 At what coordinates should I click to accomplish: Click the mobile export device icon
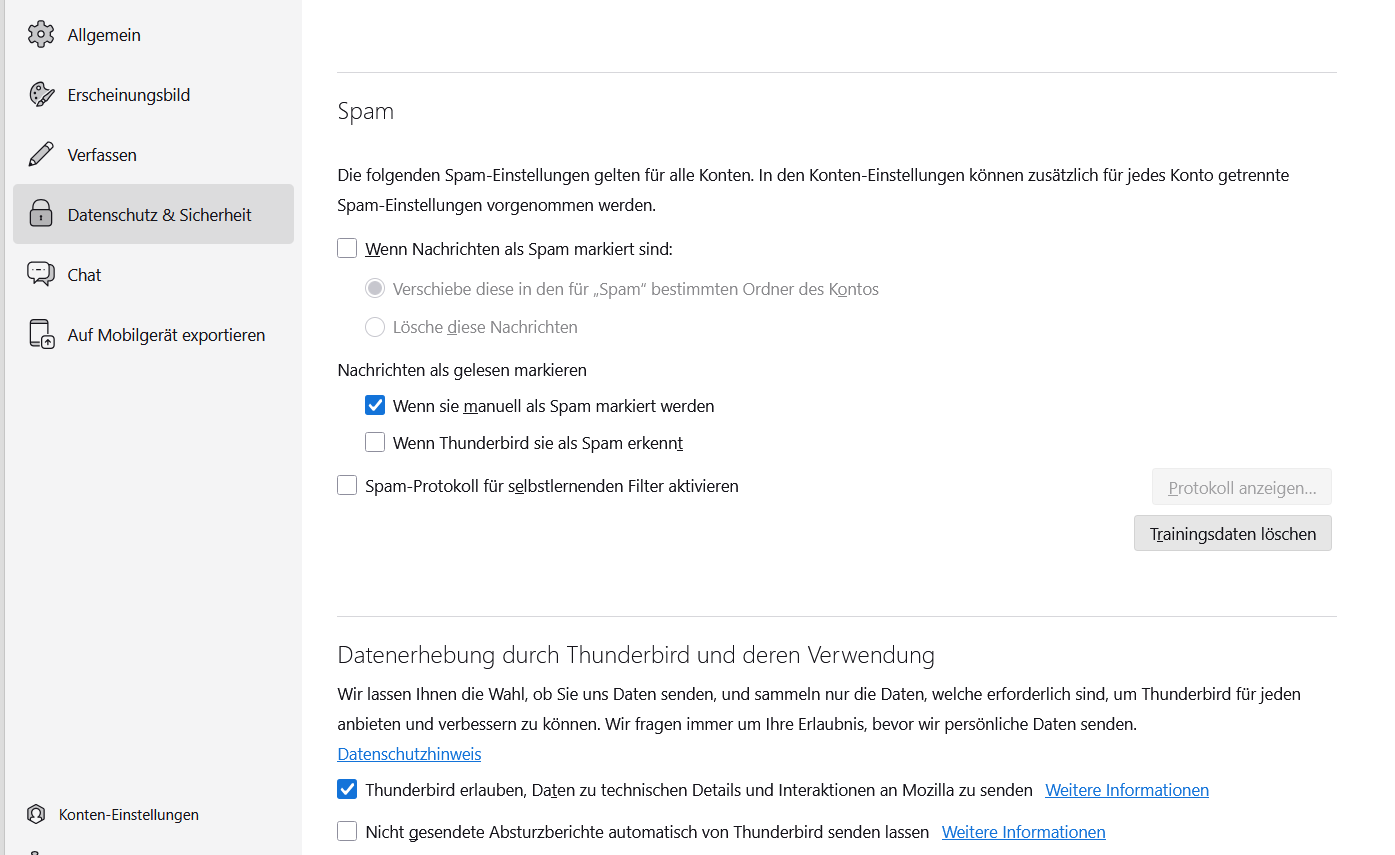coord(41,335)
